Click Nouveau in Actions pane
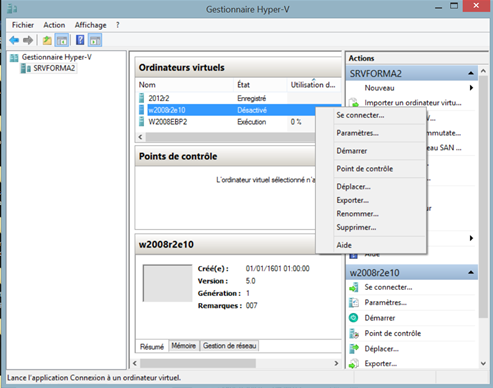Screen dimensions: 493x388 pos(379,88)
